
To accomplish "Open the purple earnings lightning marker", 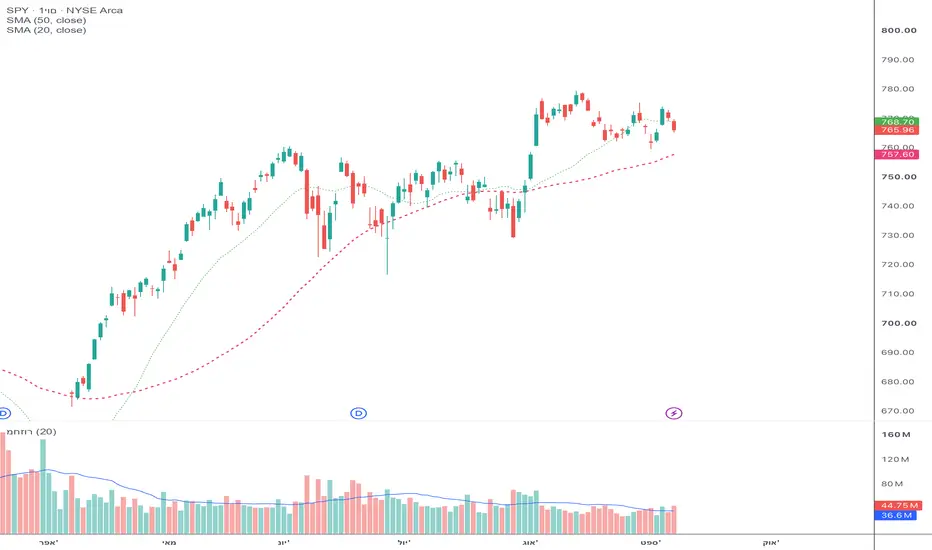I will point(673,413).
